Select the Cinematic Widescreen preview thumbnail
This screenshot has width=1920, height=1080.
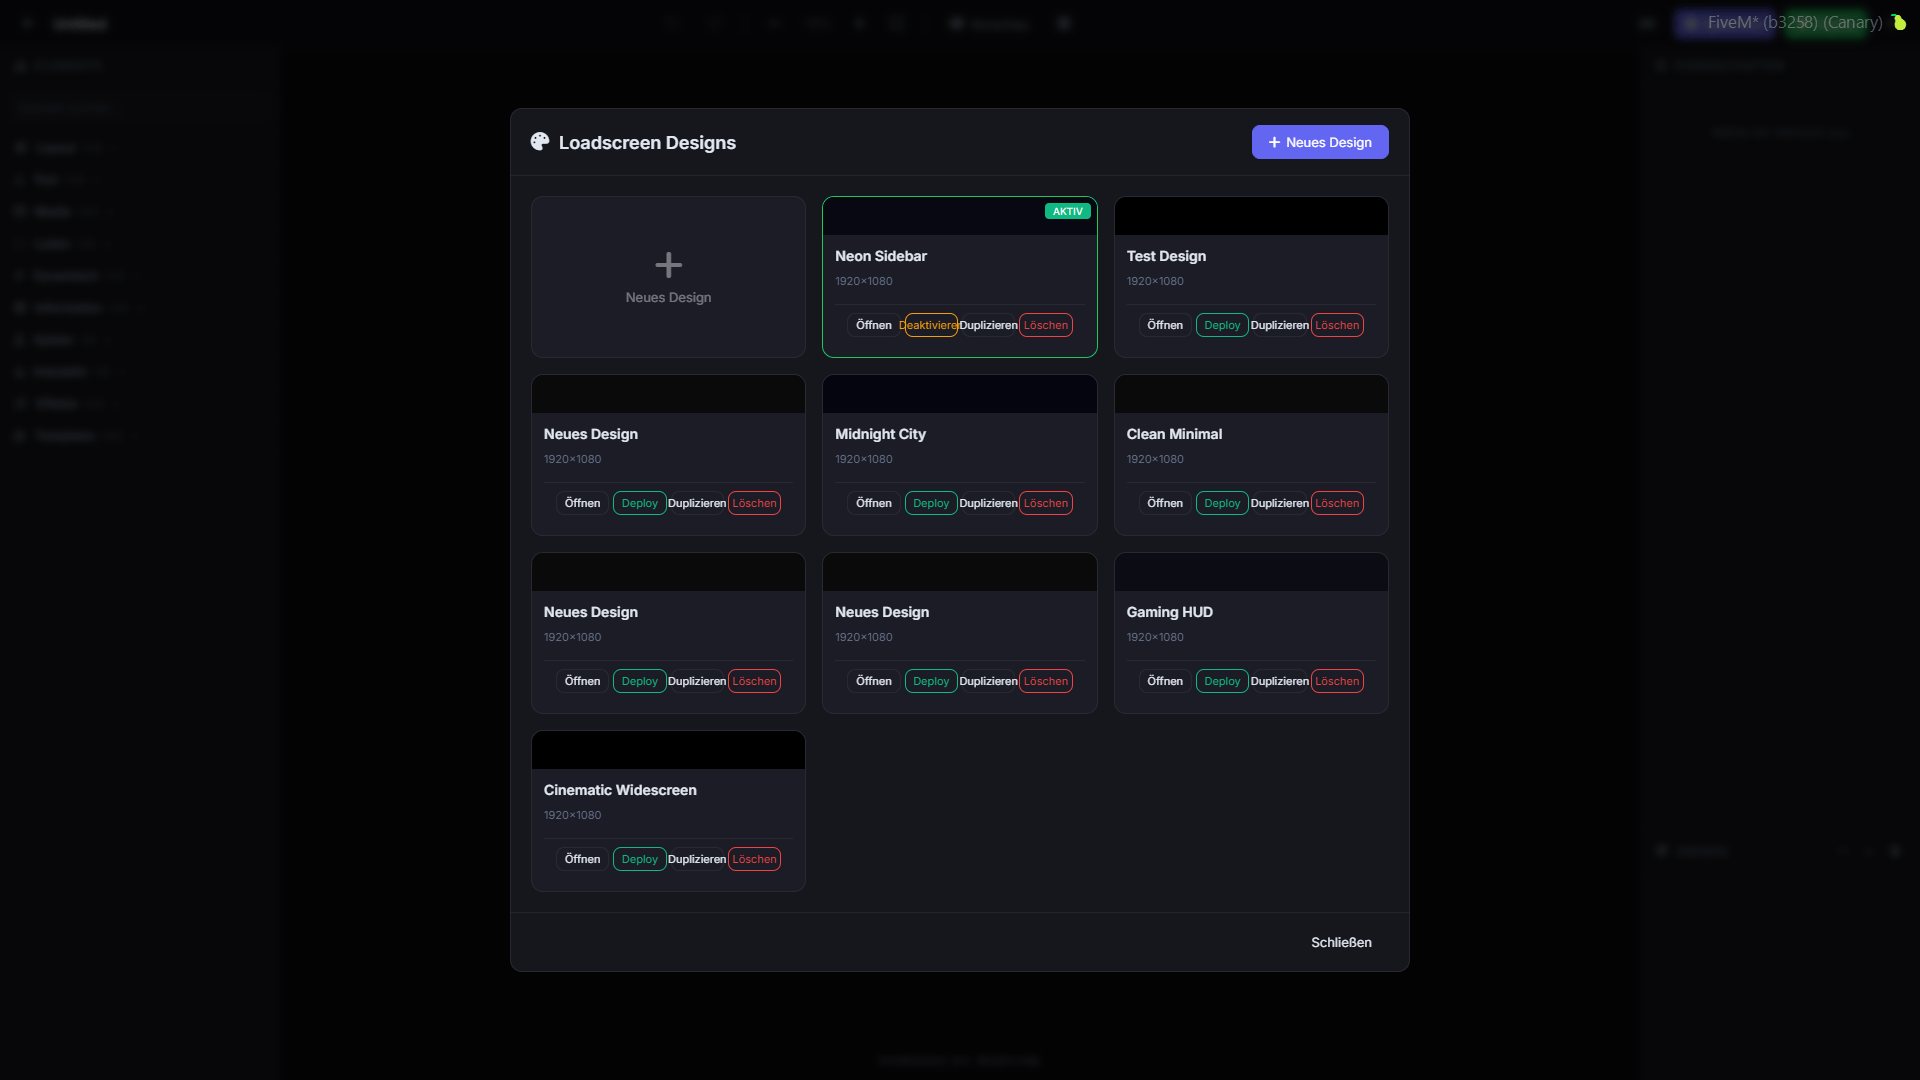[x=668, y=750]
